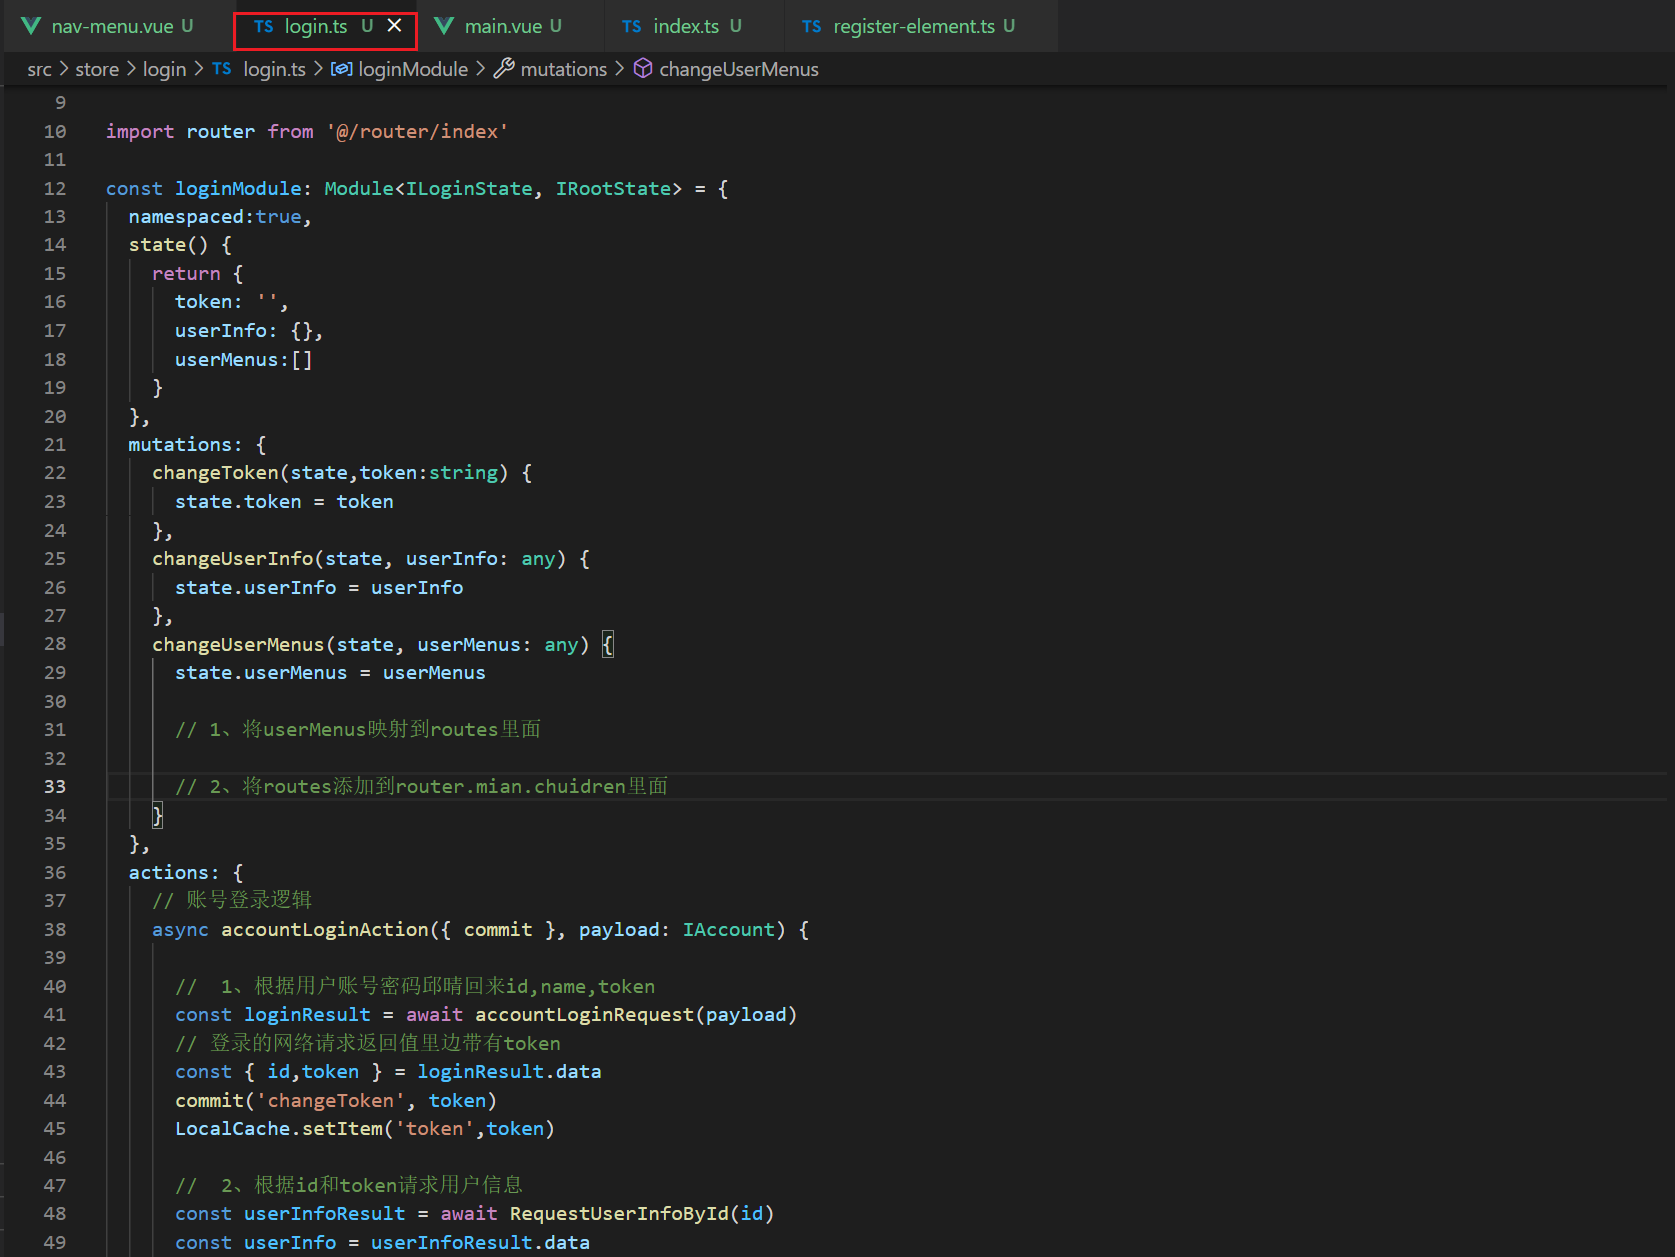Image resolution: width=1675 pixels, height=1257 pixels.
Task: Click the TS icon in the breadcrumb
Action: coord(222,69)
